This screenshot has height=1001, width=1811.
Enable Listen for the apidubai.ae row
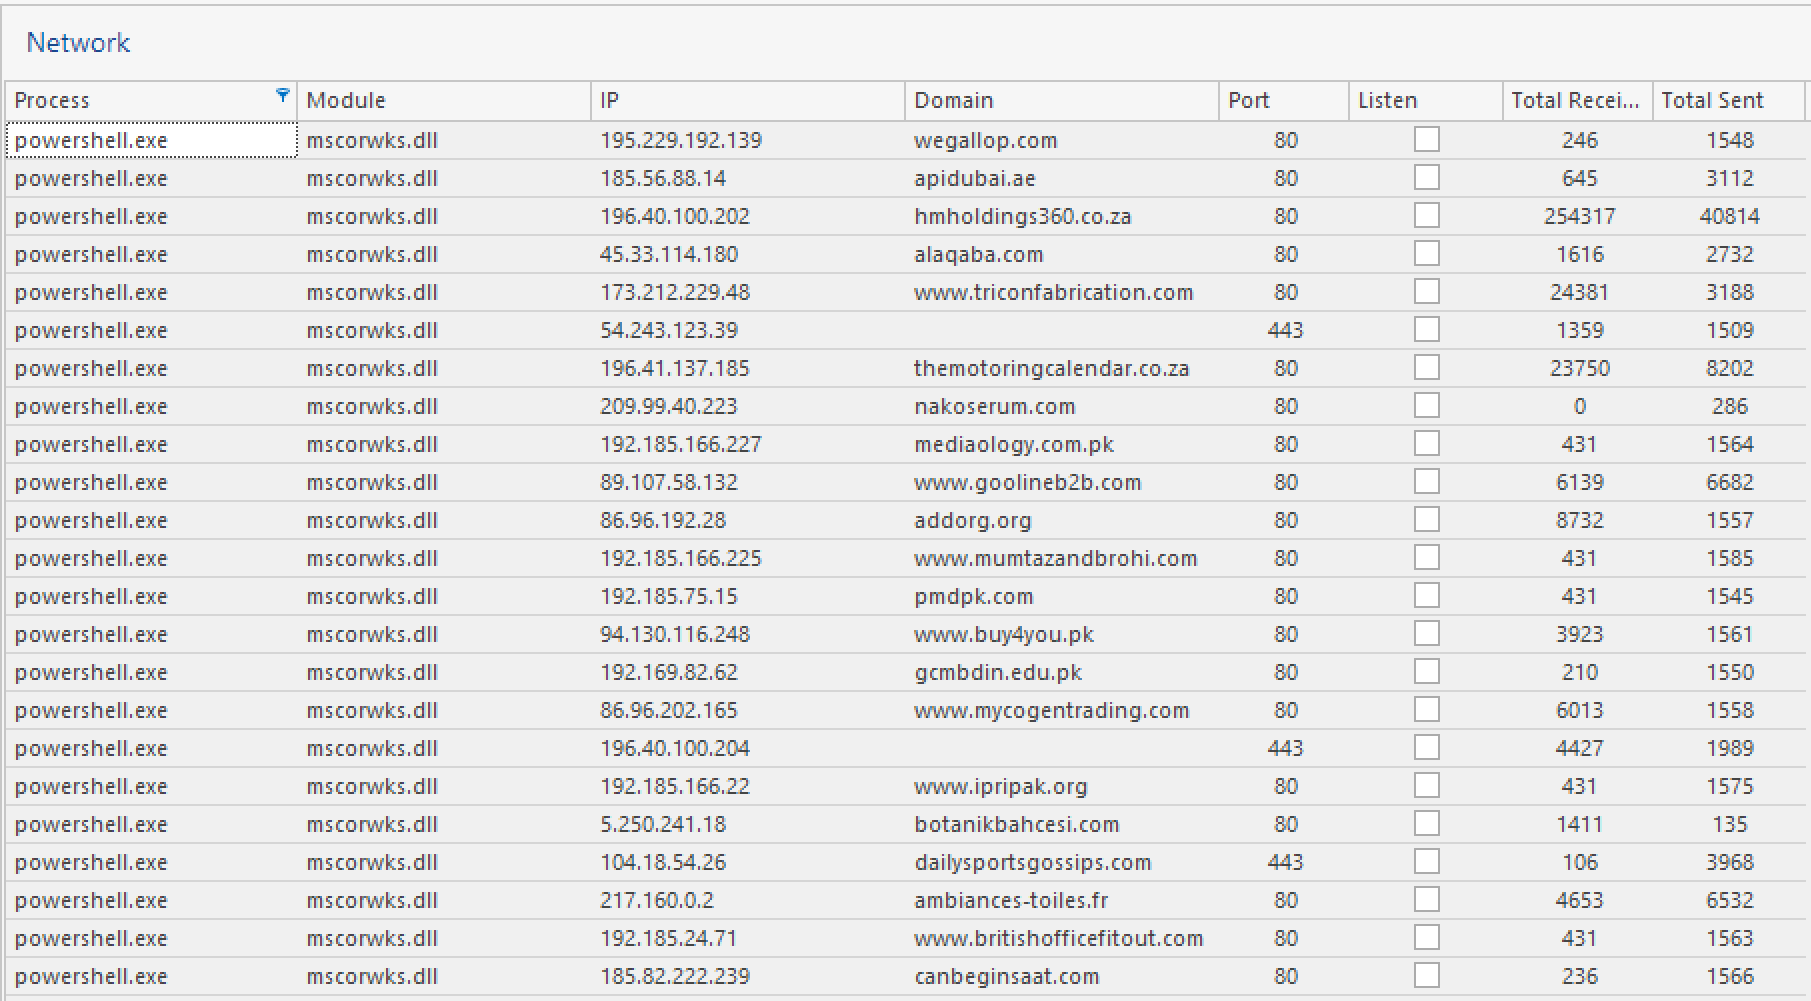tap(1428, 178)
